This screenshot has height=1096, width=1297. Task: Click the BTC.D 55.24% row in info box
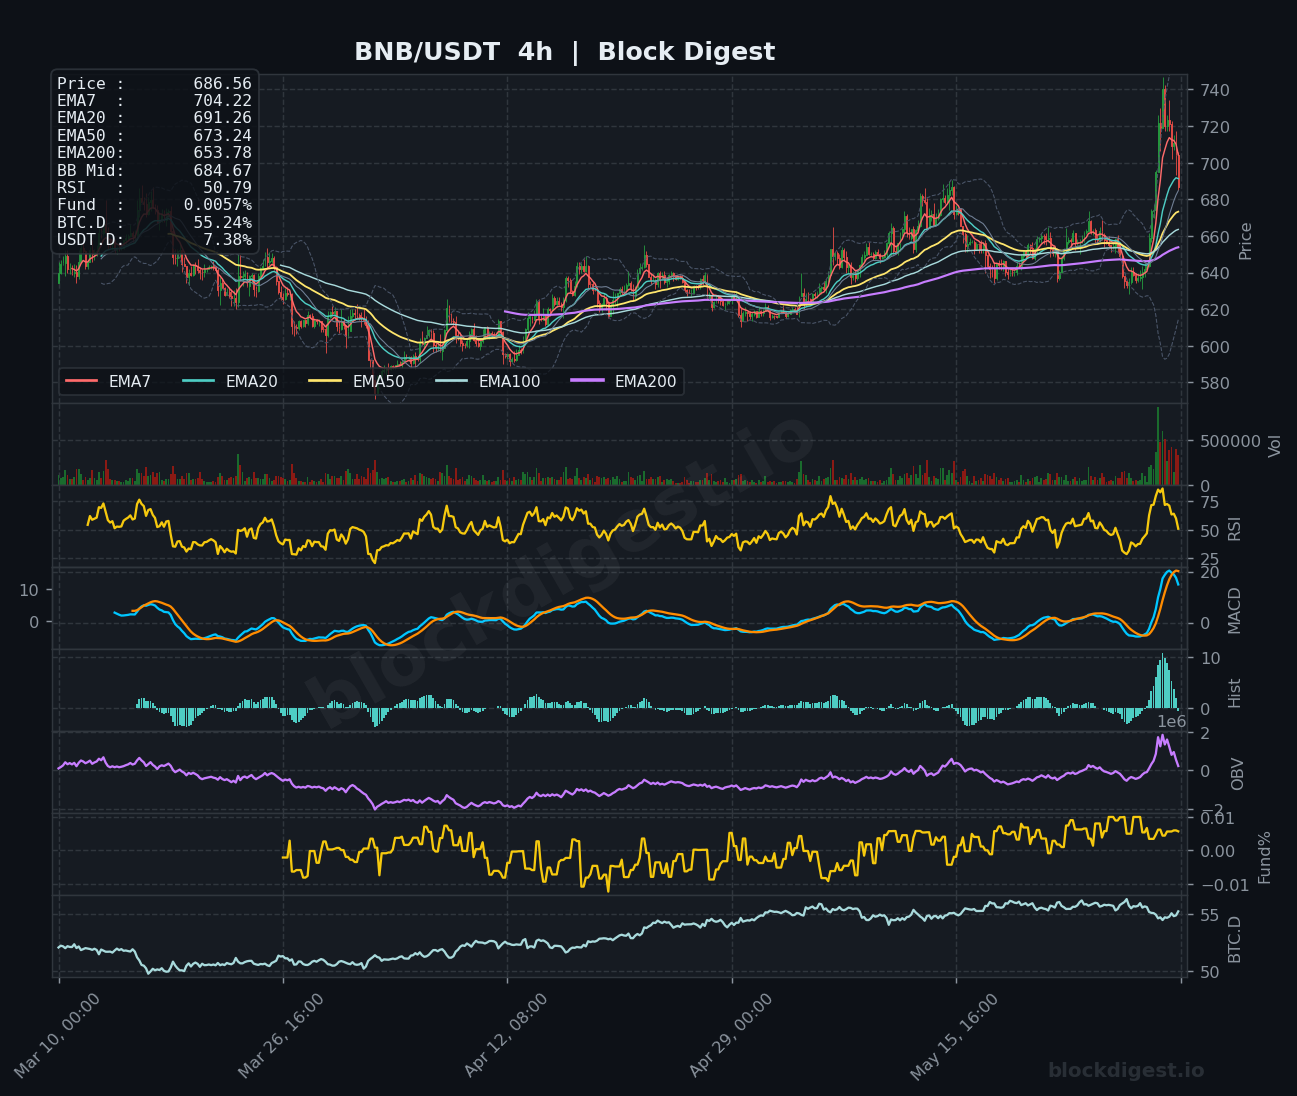click(x=154, y=222)
